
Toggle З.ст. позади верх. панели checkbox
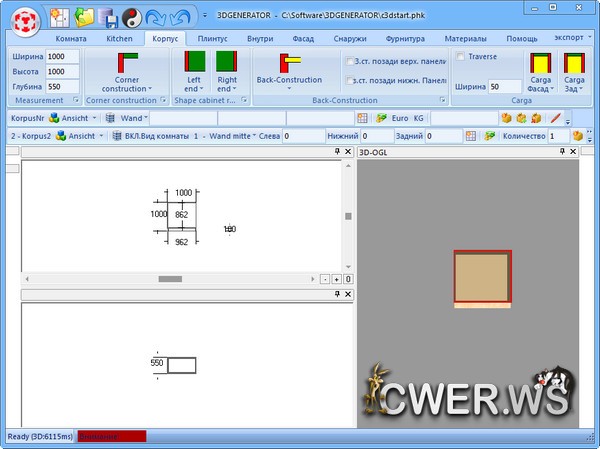[x=349, y=61]
